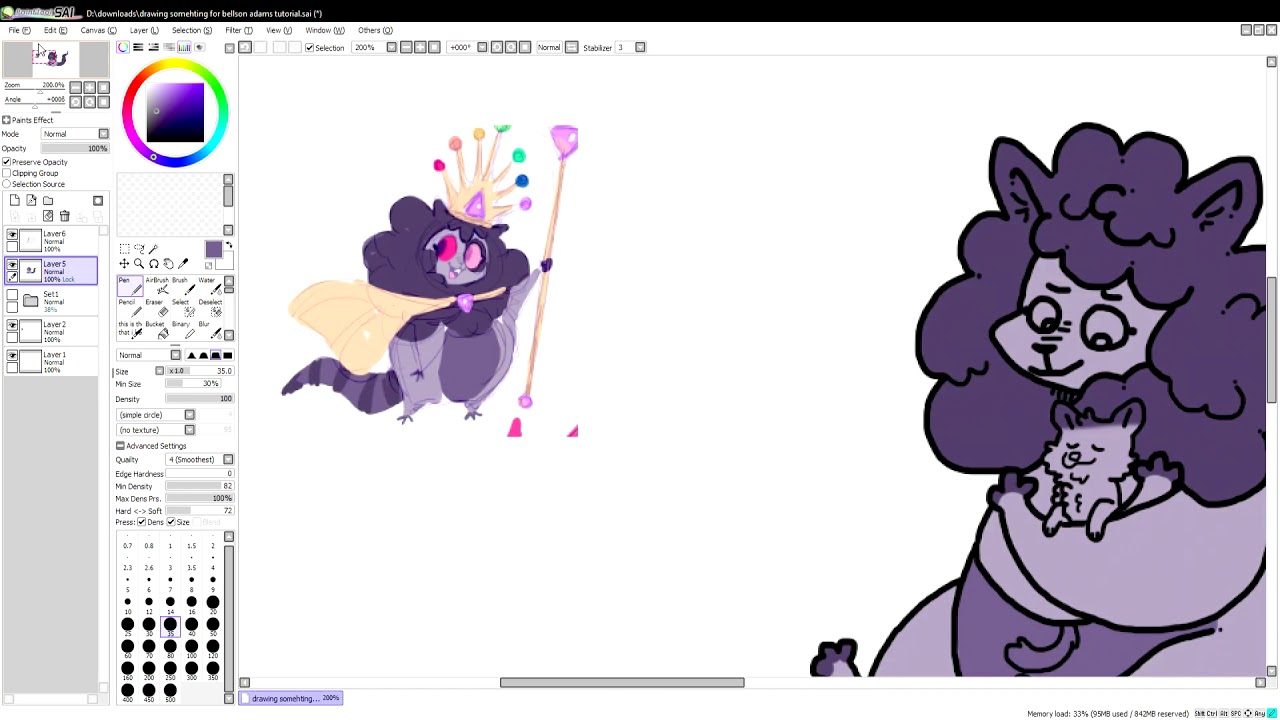Select brush size 35 in the size list
Screen dimensions: 1280x720
pos(170,625)
